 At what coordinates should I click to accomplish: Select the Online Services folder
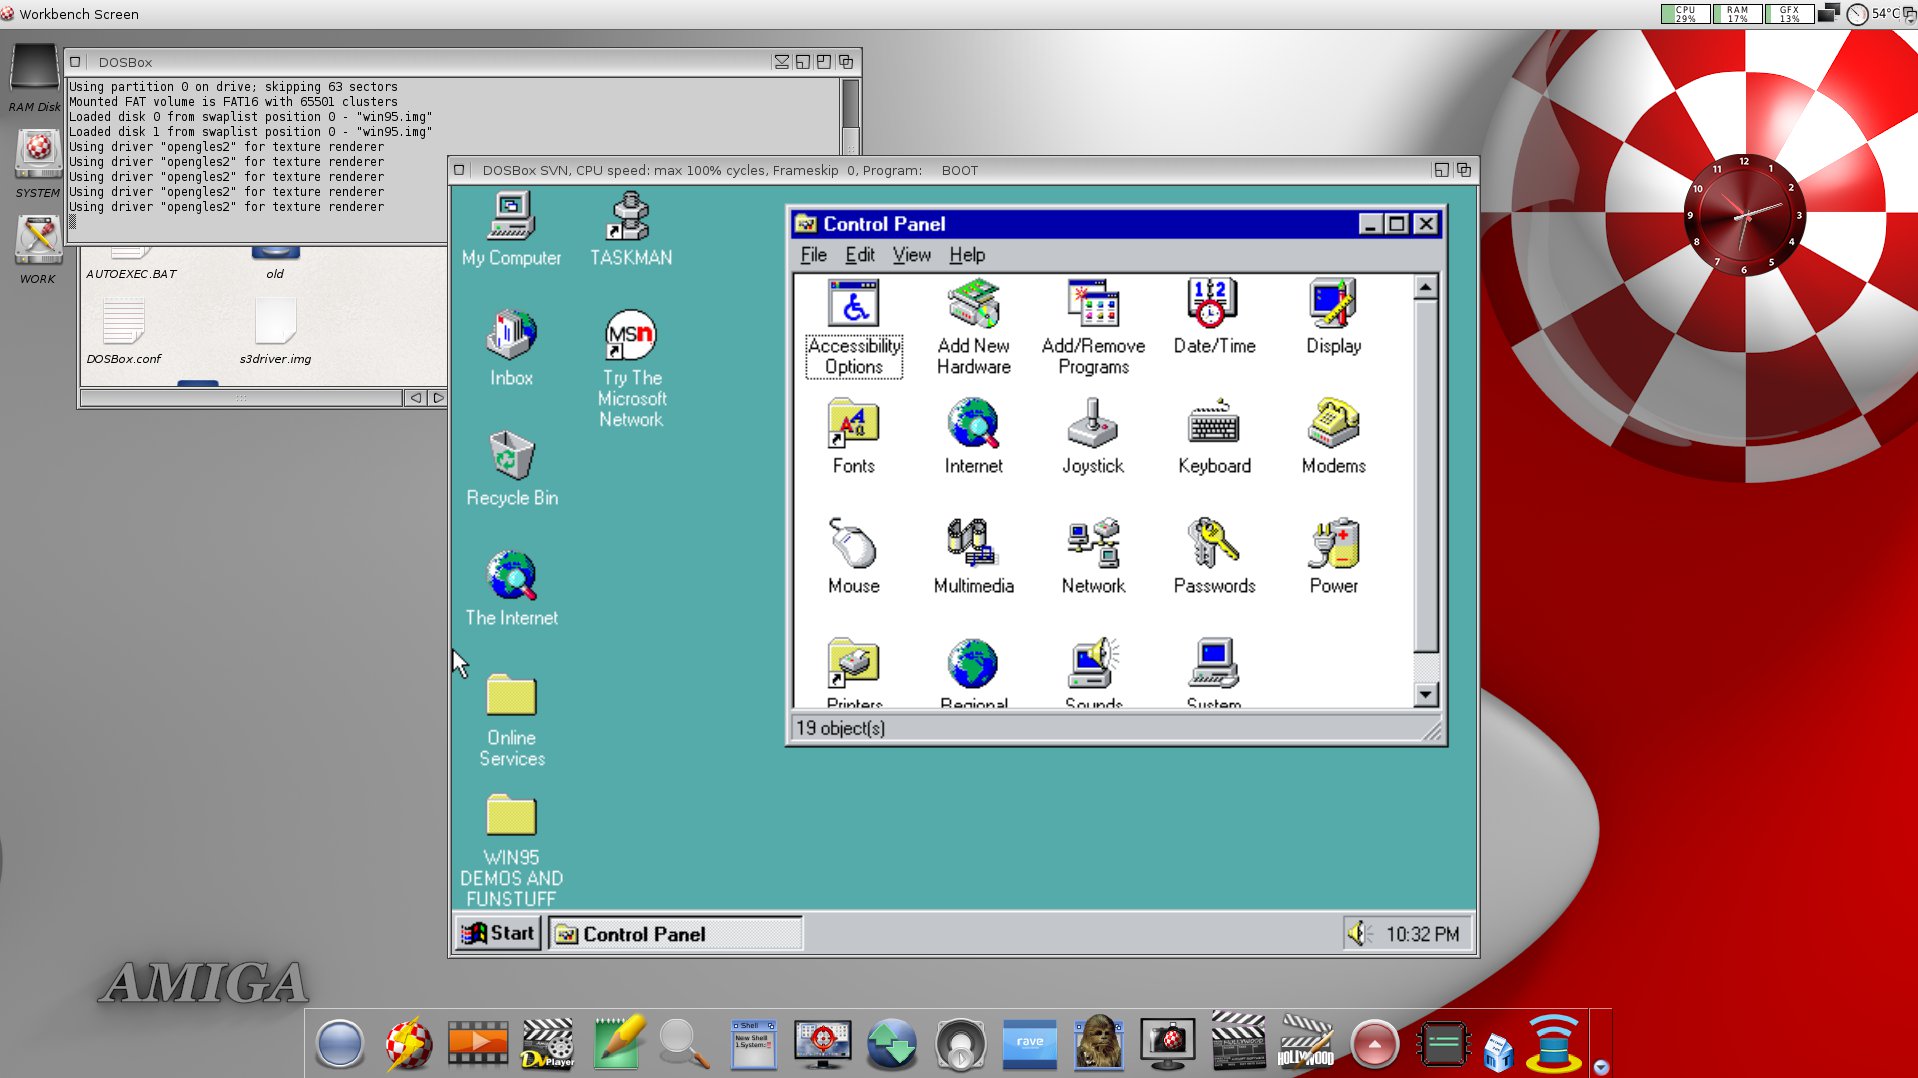click(511, 719)
